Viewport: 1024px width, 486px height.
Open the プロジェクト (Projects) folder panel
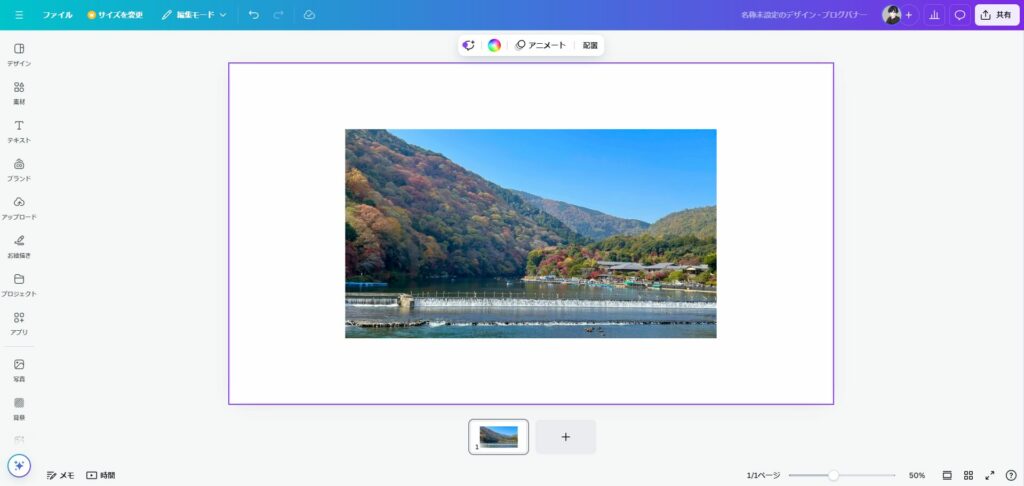tap(19, 284)
